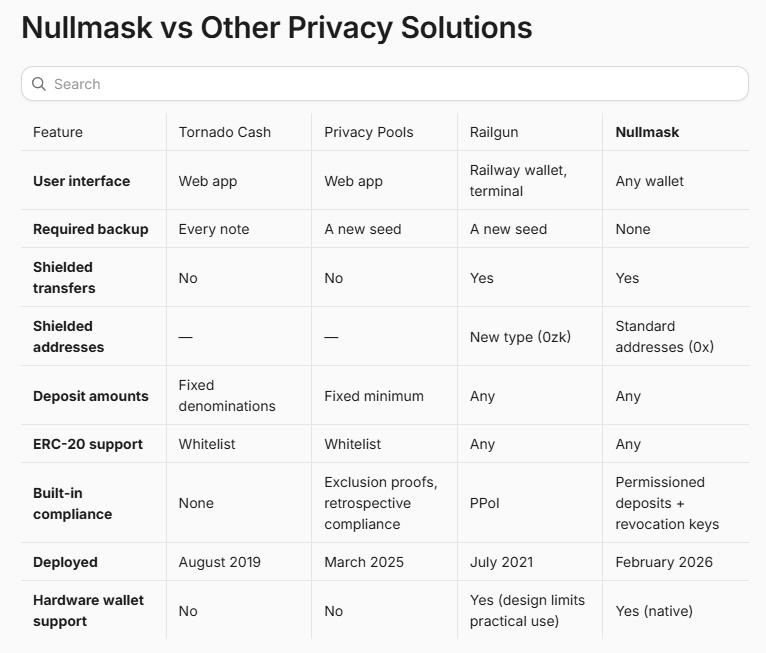Select the 'Any wallet' cell under Nullmask

point(649,181)
